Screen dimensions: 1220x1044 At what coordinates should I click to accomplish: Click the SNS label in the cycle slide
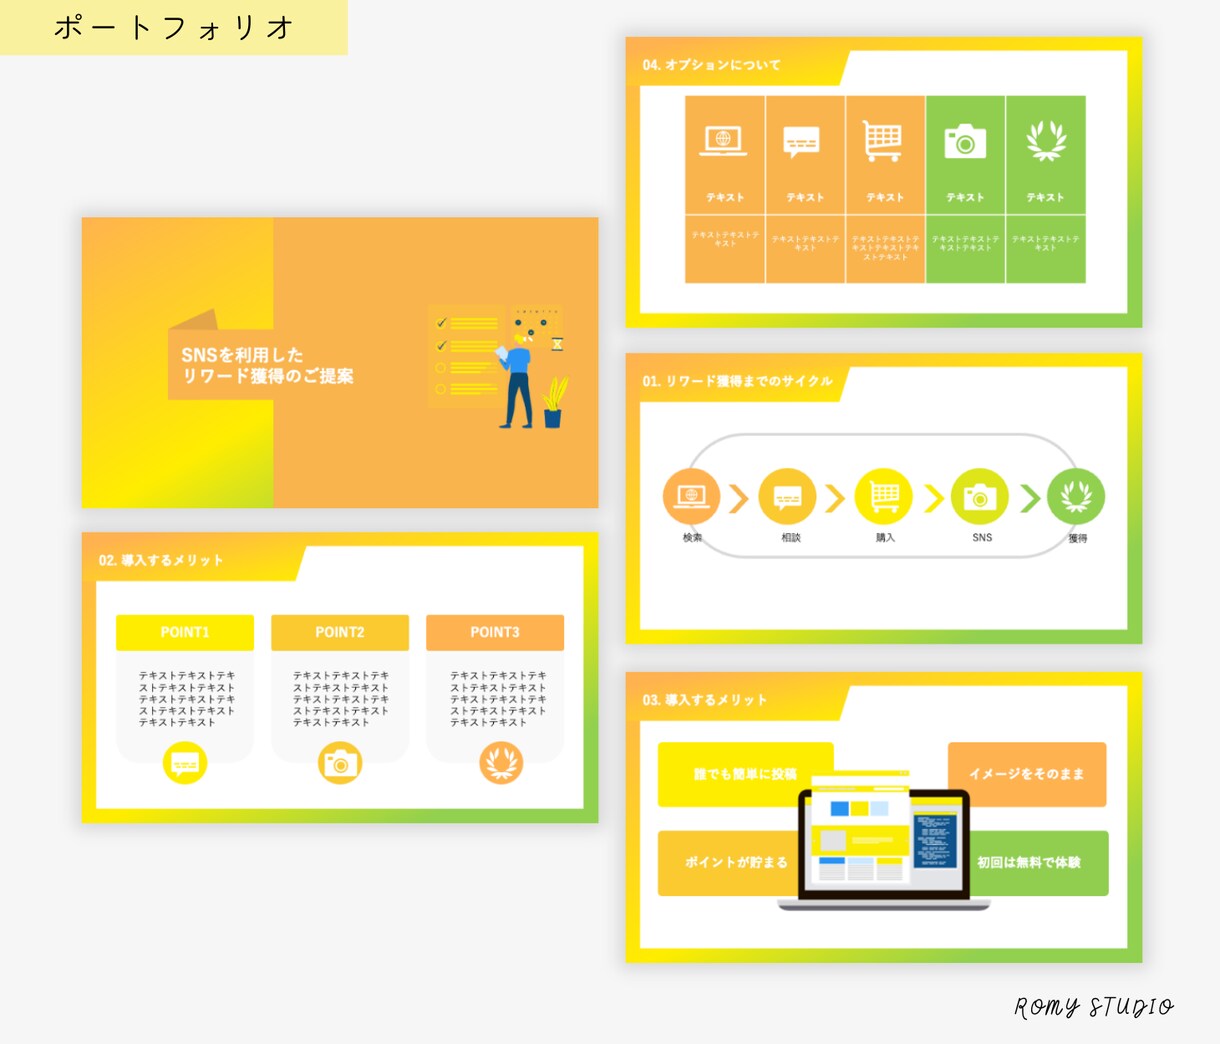pyautogui.click(x=982, y=537)
